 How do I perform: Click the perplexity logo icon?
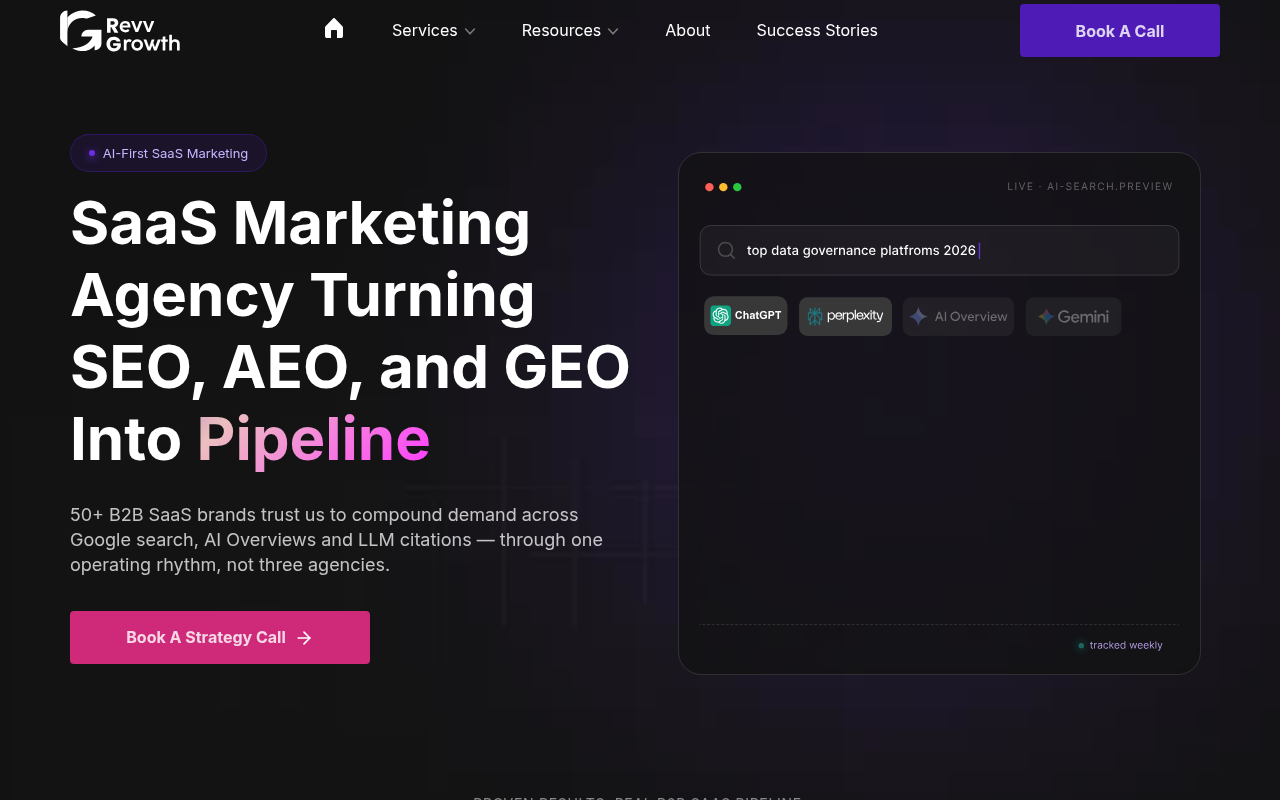(x=815, y=316)
